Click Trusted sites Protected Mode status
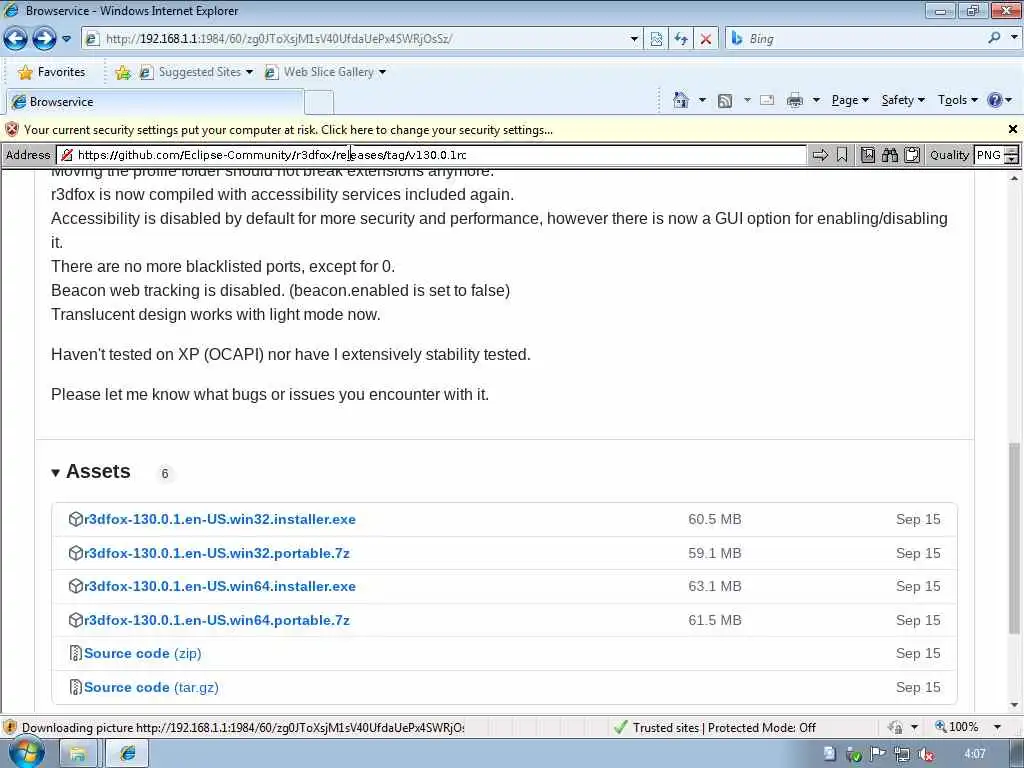 point(715,728)
